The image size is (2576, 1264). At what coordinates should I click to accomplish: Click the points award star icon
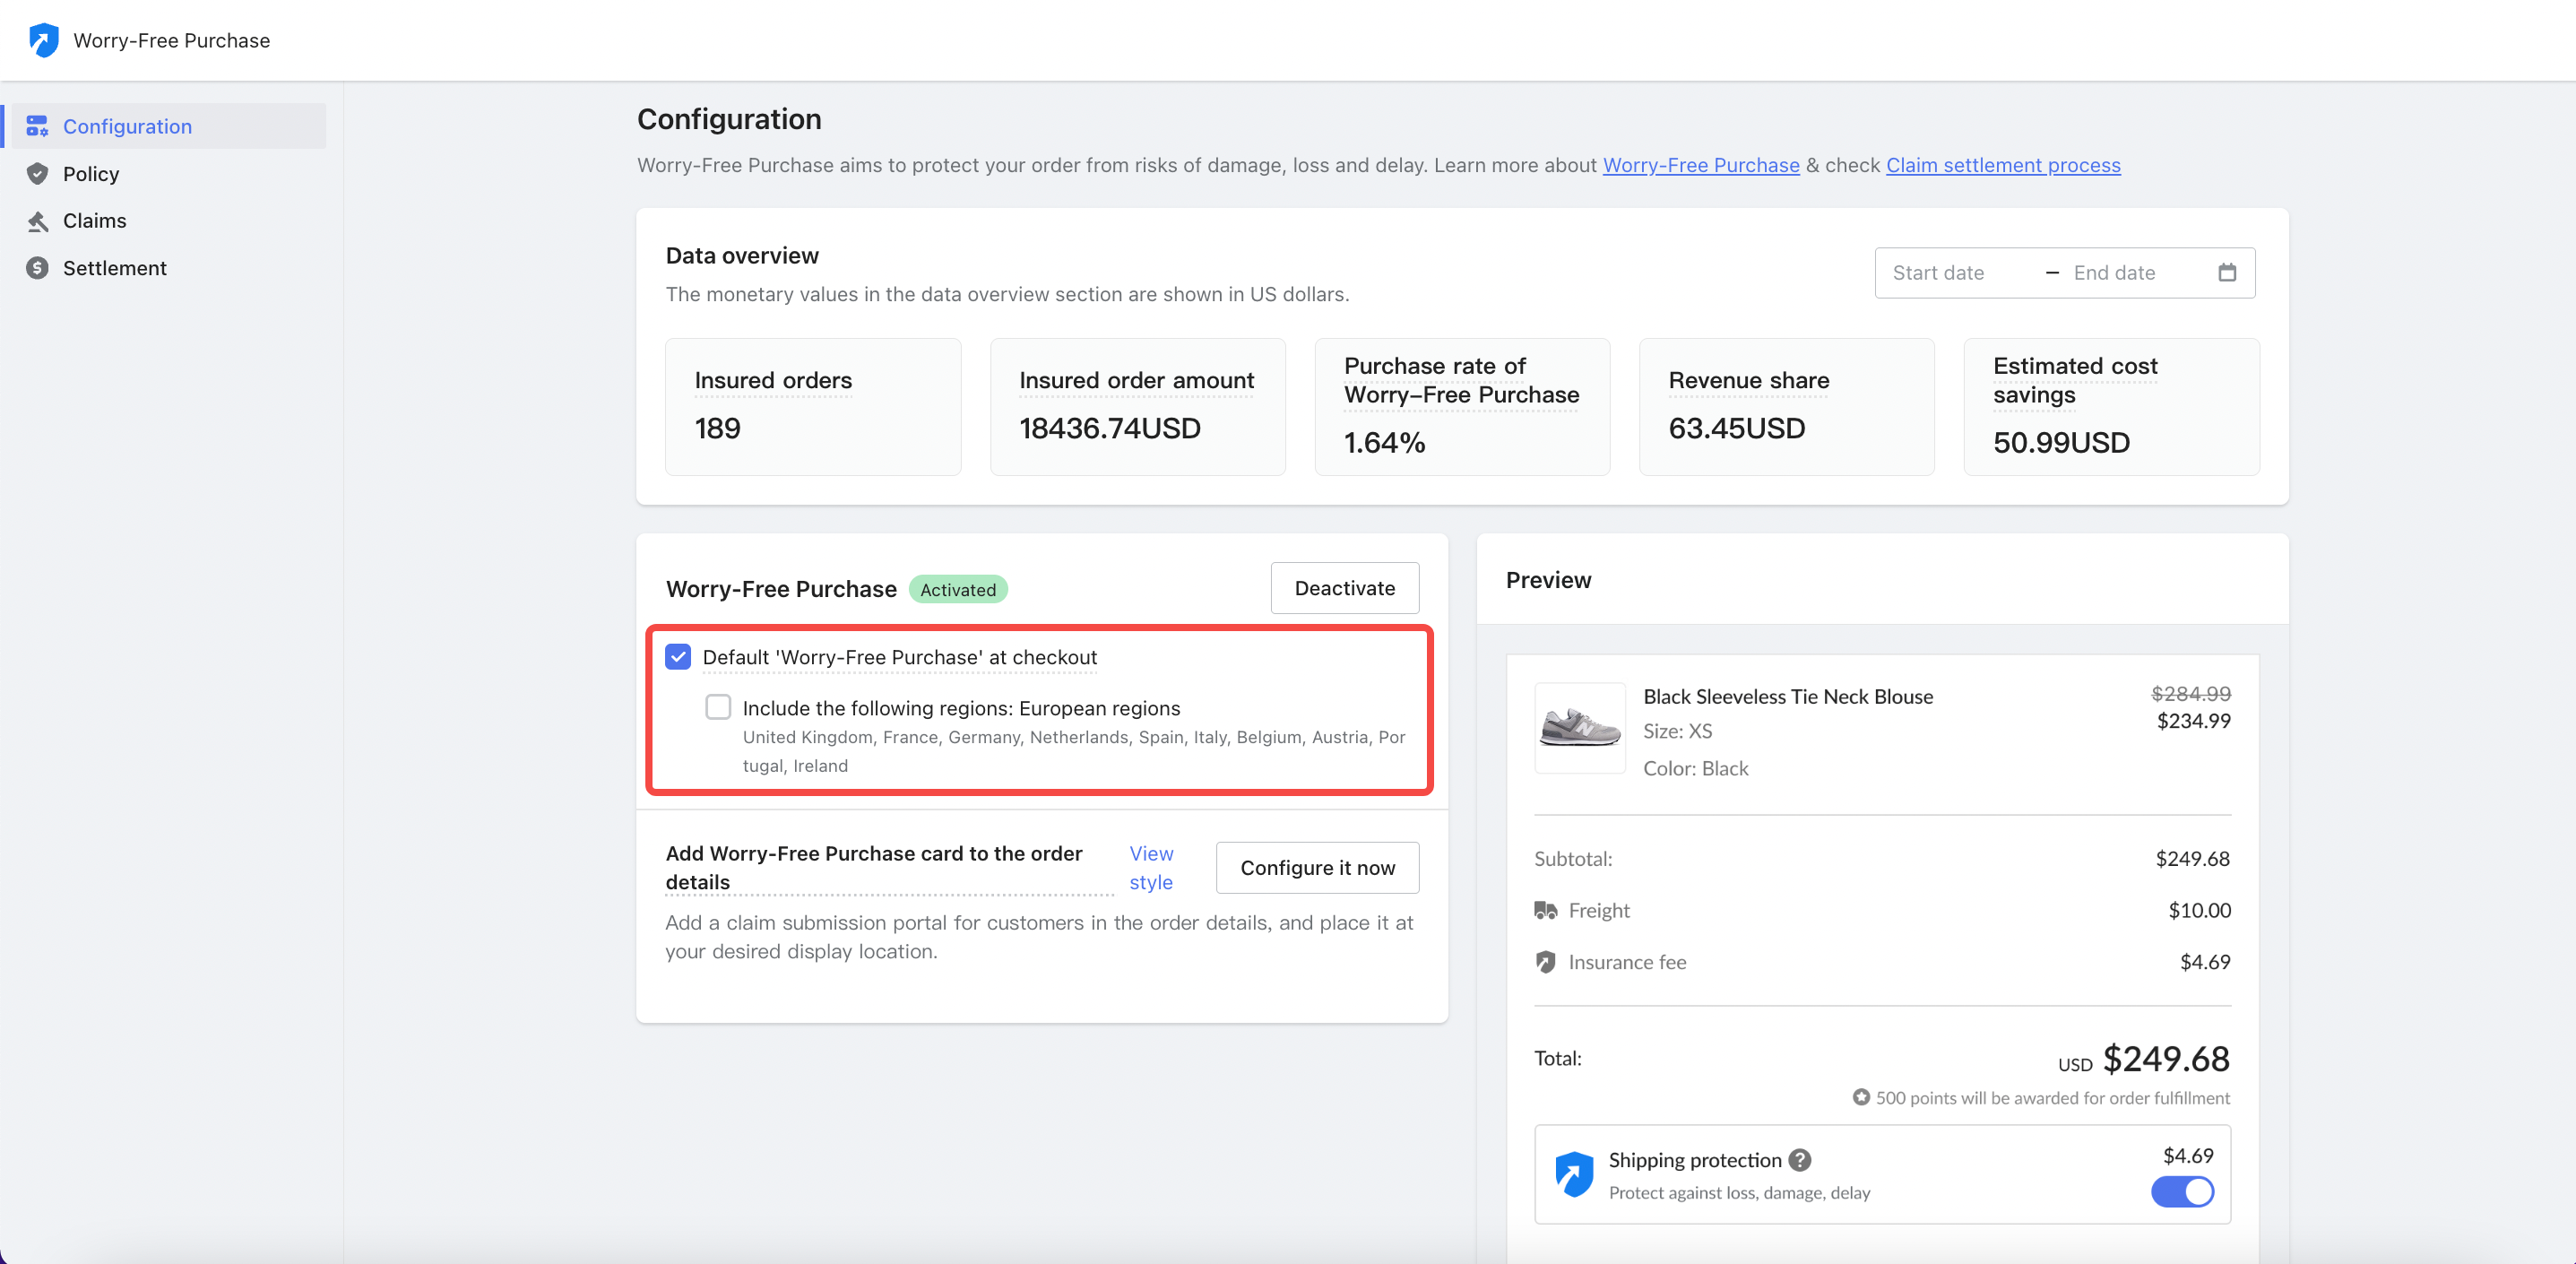click(1861, 1097)
